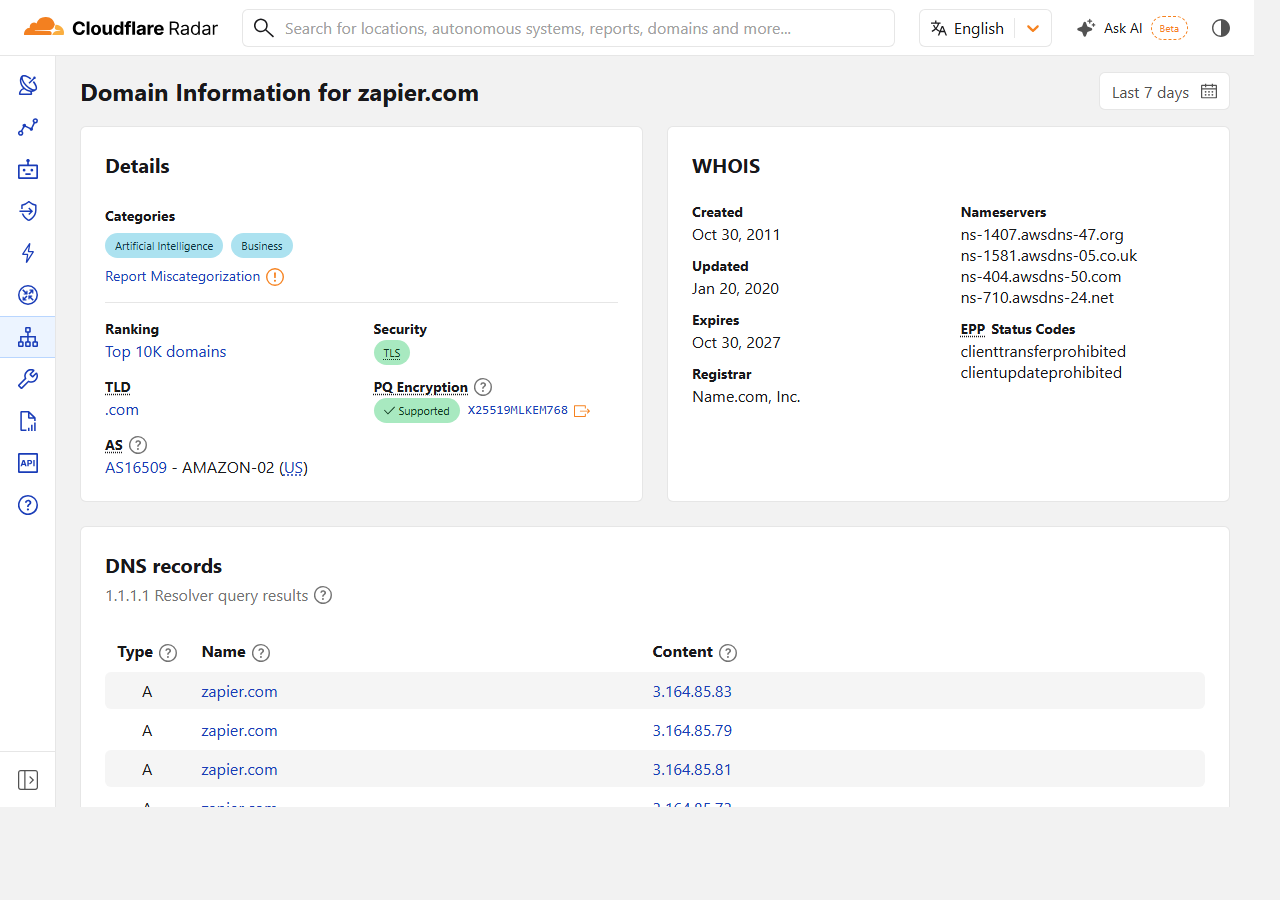Image resolution: width=1280 pixels, height=900 pixels.
Task: Toggle the dark mode contrast icon
Action: tap(1221, 28)
